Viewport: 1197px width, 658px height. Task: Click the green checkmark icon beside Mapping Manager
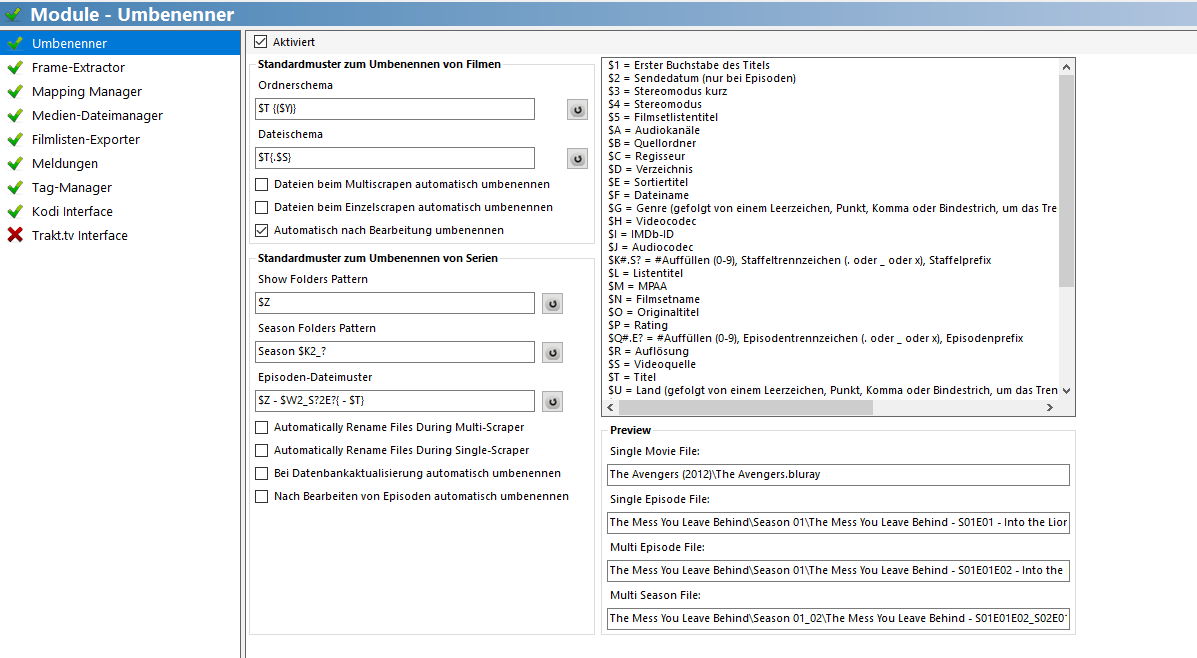pos(15,92)
